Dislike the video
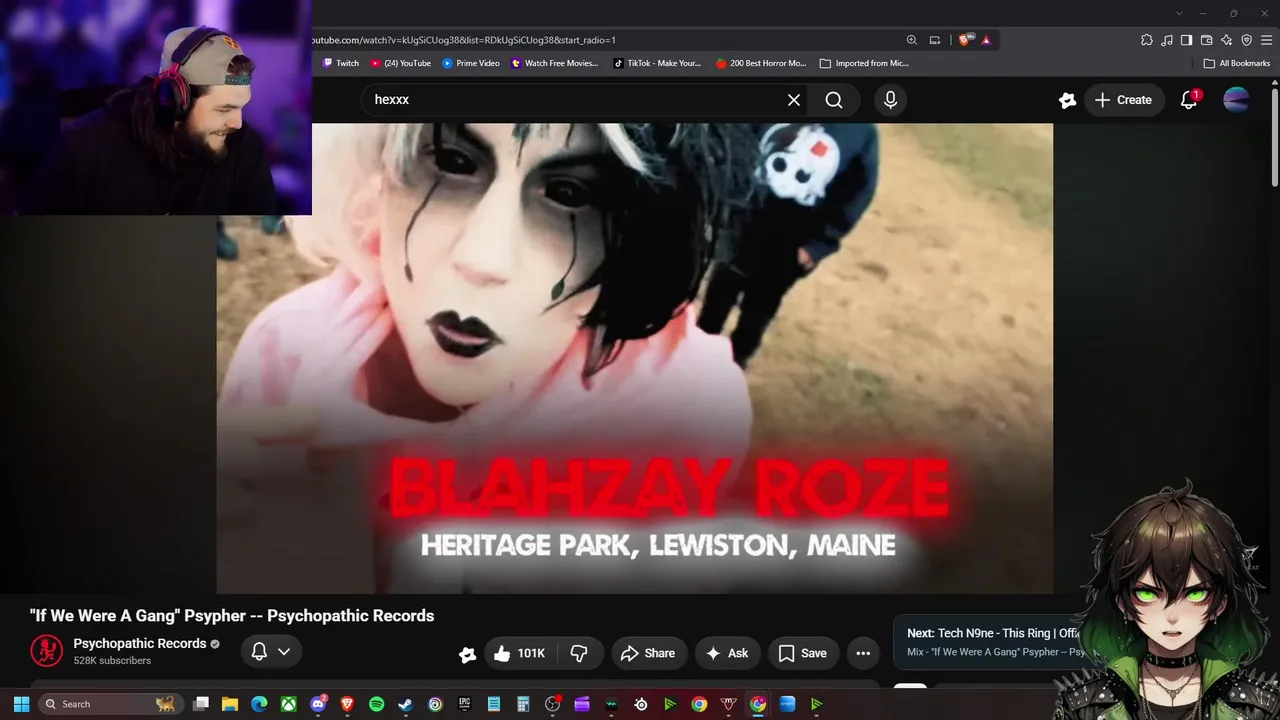This screenshot has height=720, width=1280. click(579, 653)
